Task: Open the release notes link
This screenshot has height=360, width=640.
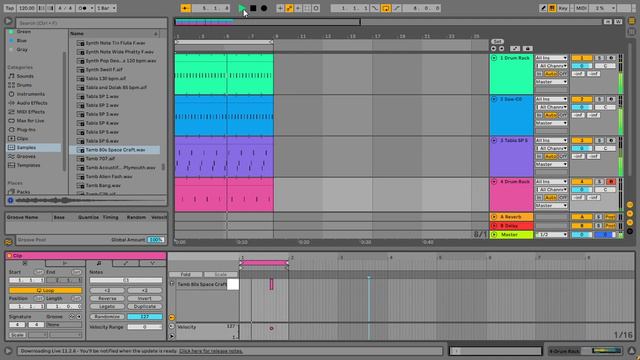Action: [x=211, y=351]
